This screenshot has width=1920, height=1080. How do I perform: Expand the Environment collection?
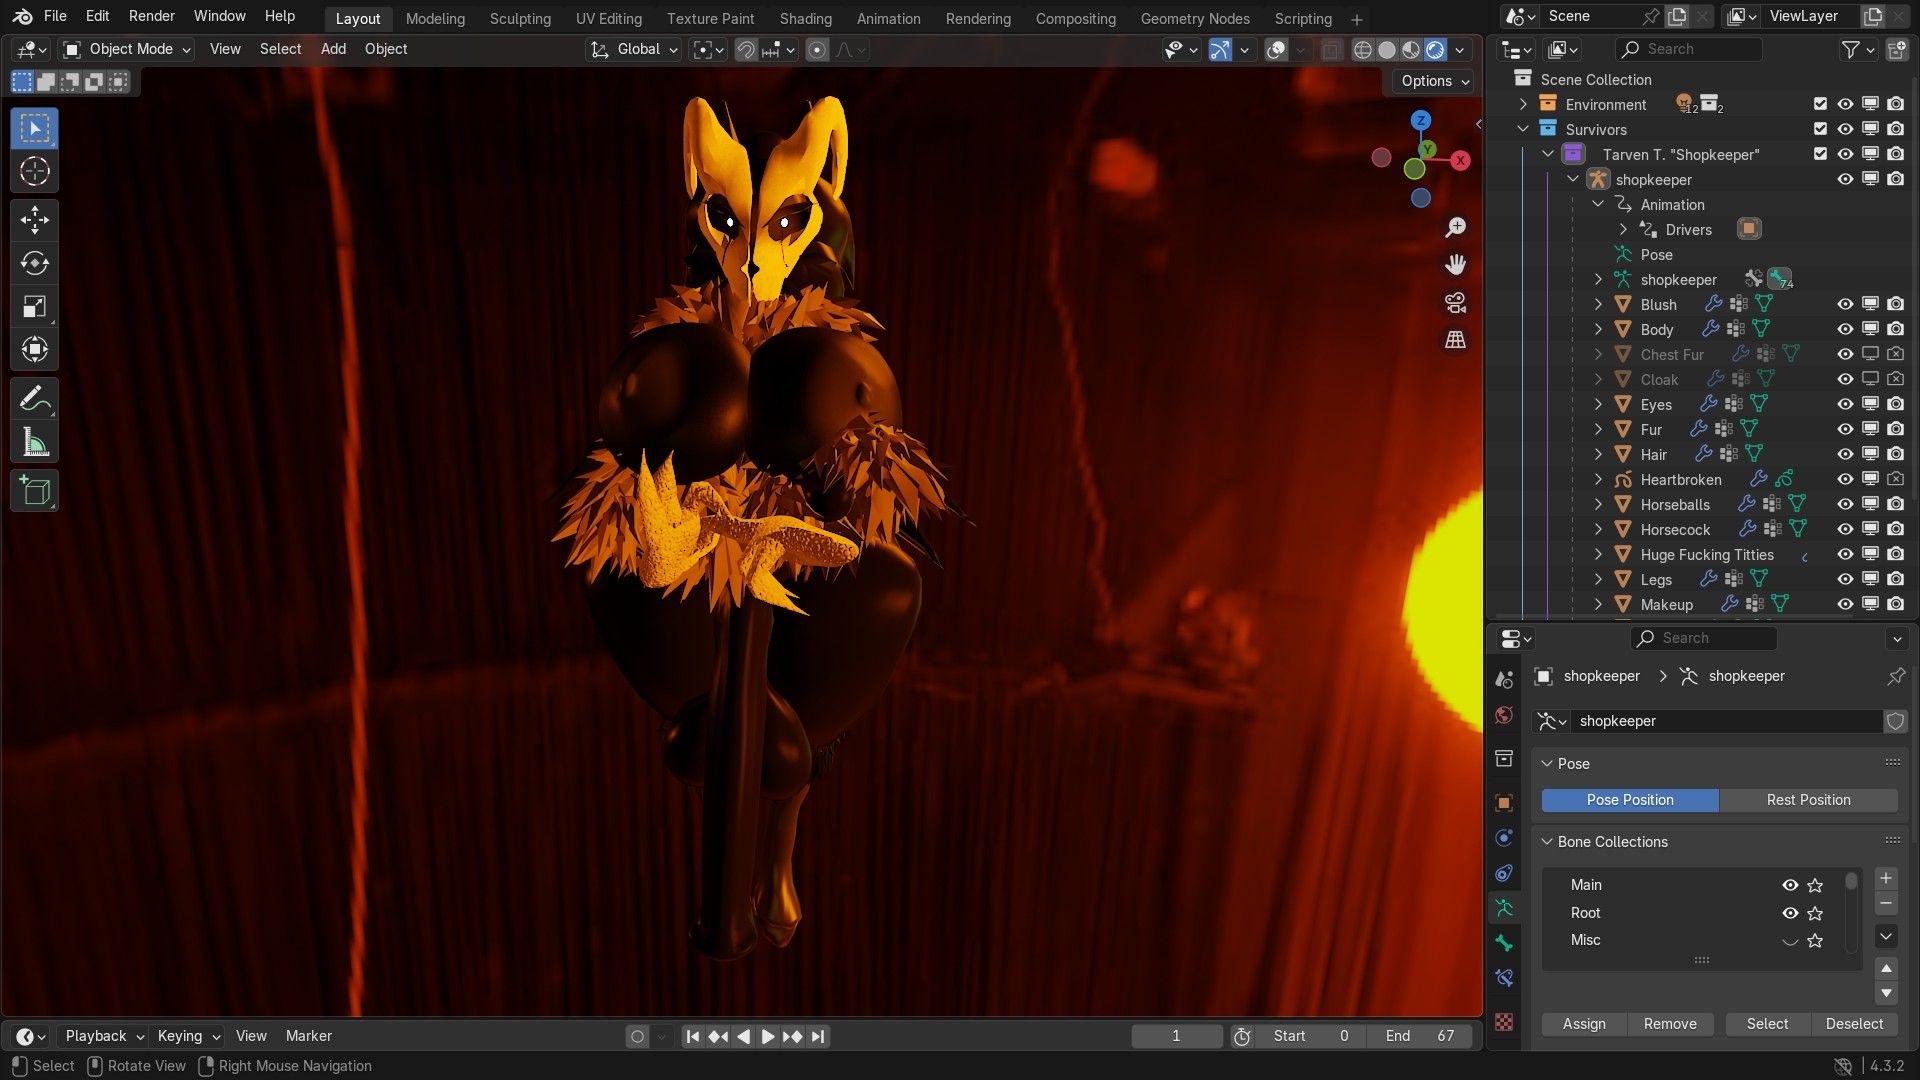click(1523, 104)
